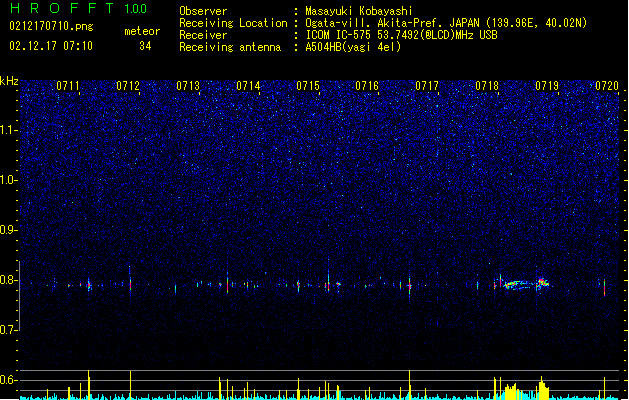Image resolution: width=629 pixels, height=400 pixels.
Task: Click the echo burst below 0717 marker
Action: 410,286
